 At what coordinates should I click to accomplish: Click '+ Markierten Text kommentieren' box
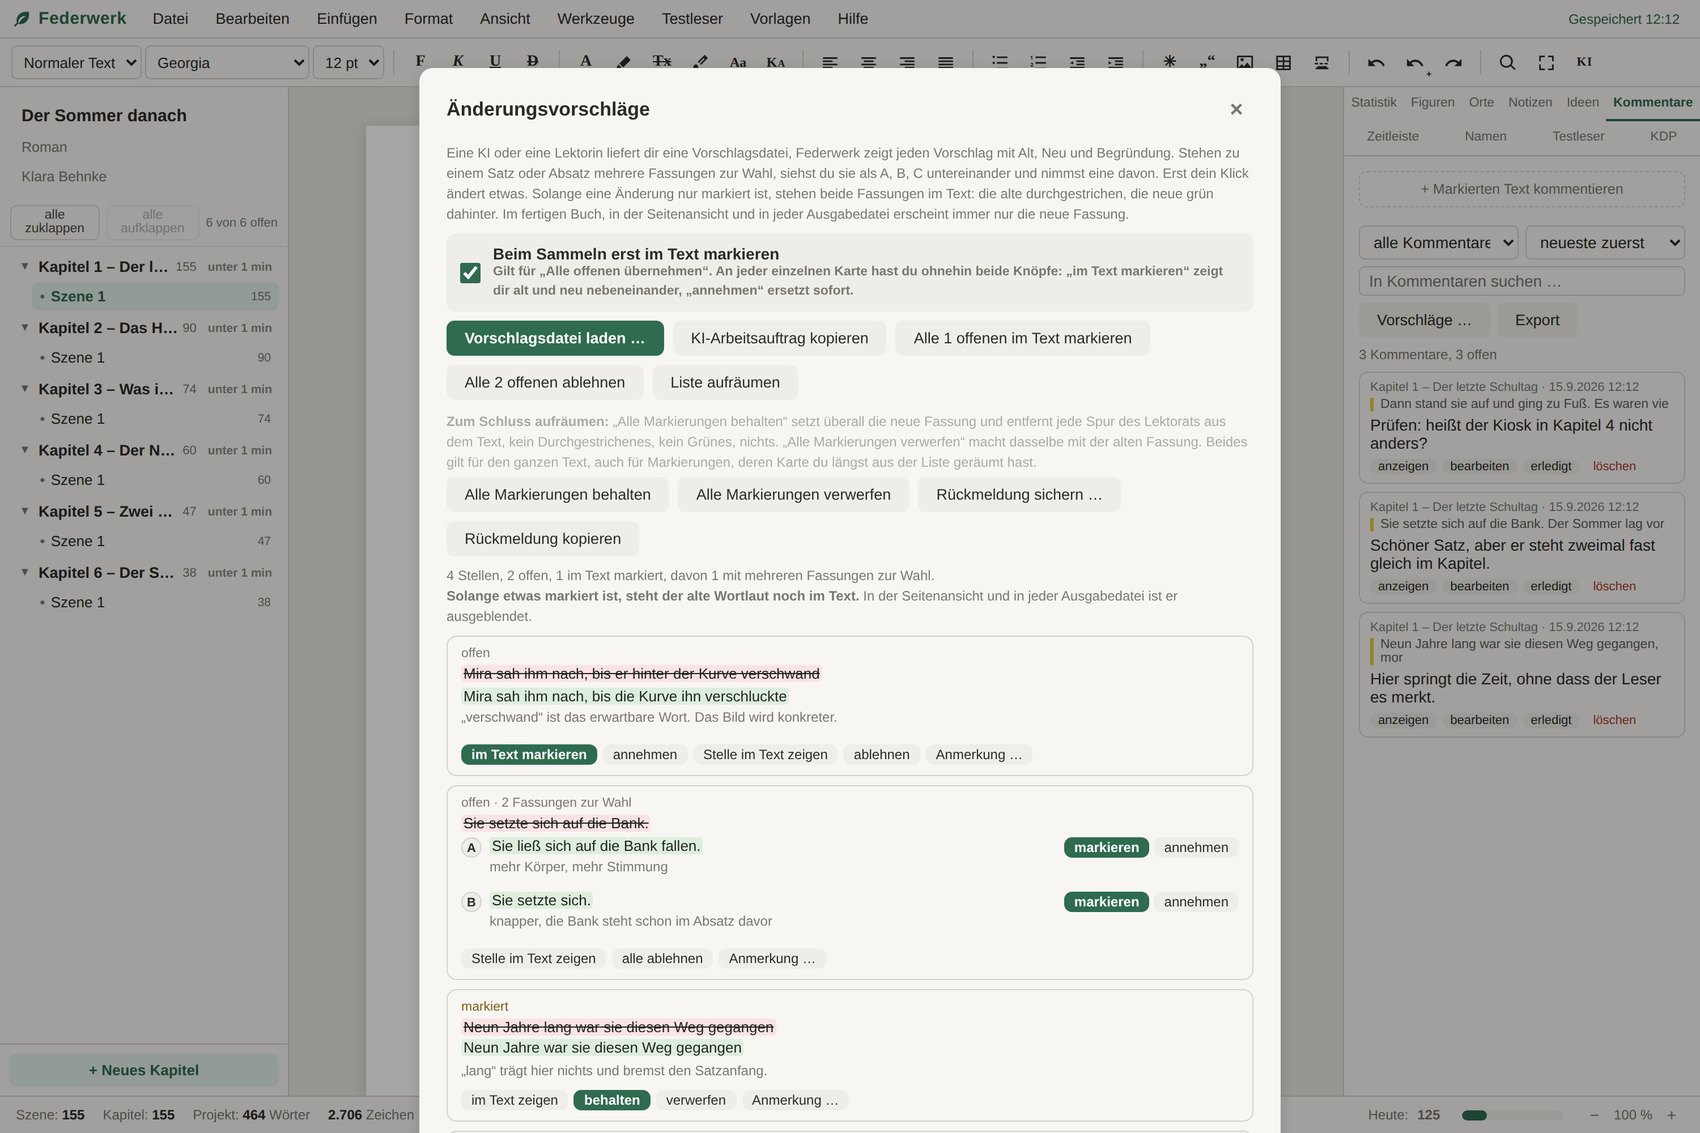click(1521, 189)
